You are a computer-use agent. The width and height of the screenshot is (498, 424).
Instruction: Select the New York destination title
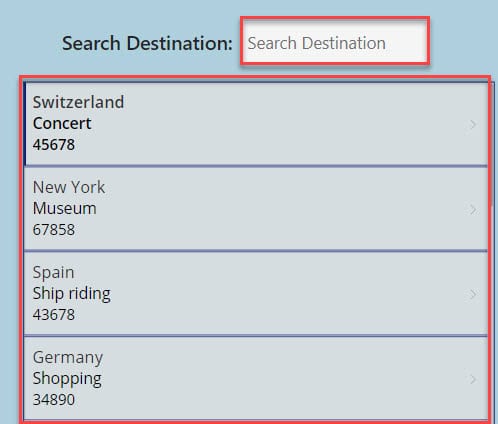(x=69, y=187)
